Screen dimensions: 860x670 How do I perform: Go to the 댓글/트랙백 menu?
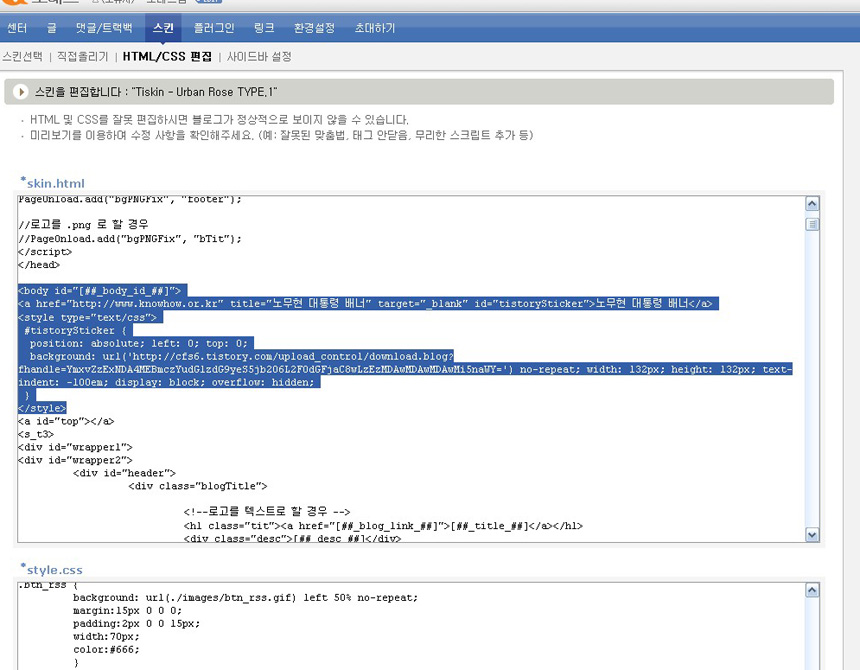point(104,28)
